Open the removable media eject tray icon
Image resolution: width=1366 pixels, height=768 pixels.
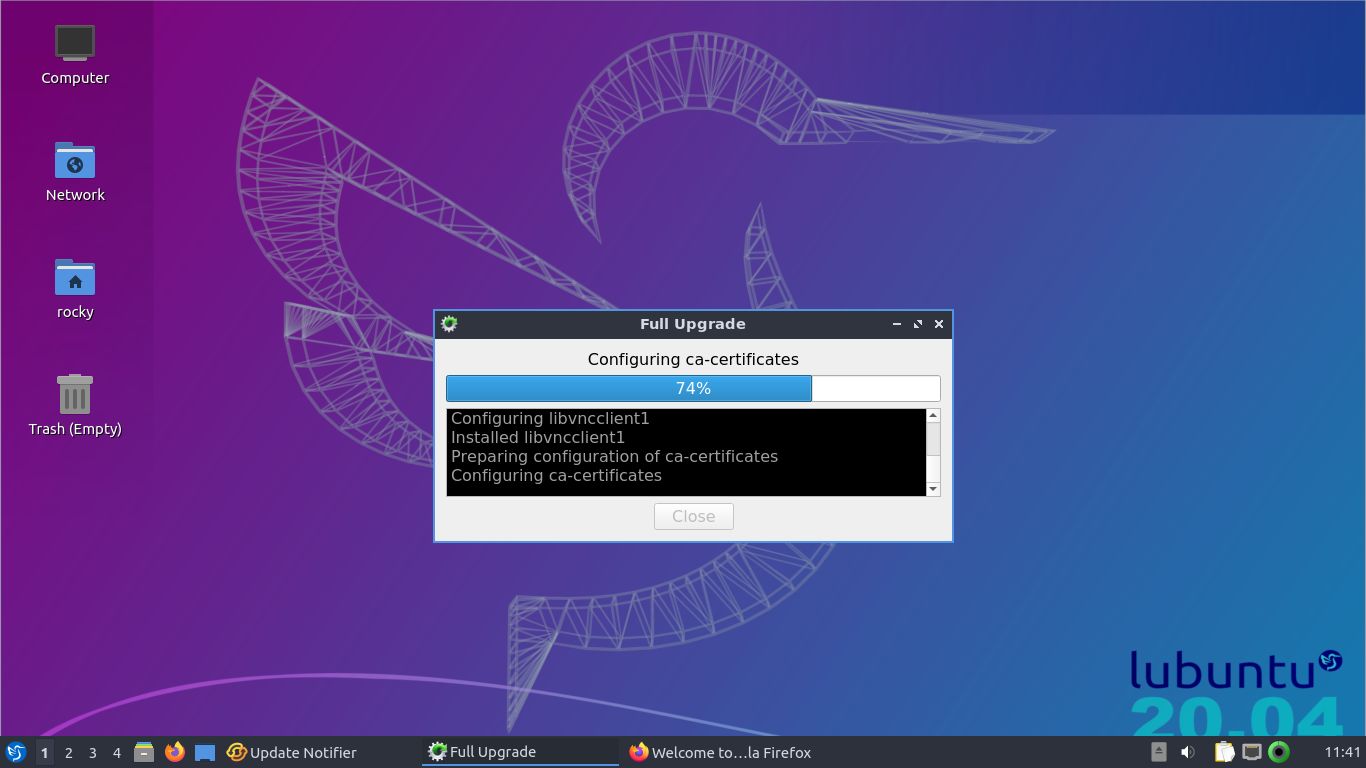point(1159,752)
